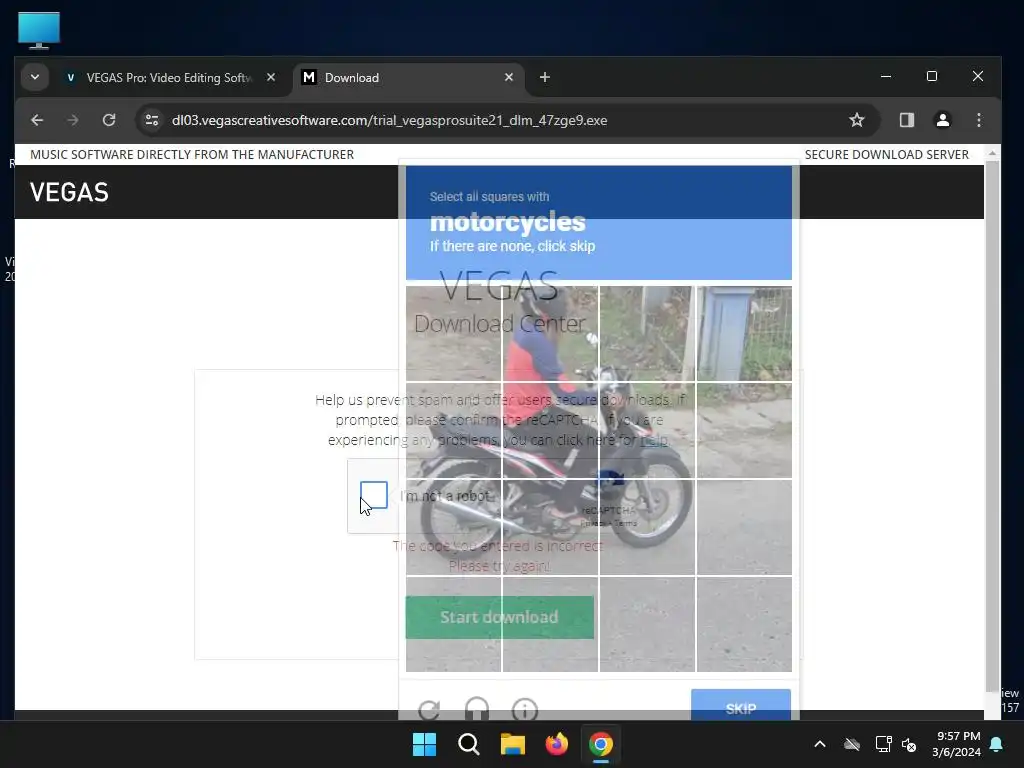The height and width of the screenshot is (768, 1024).
Task: Click Chrome icon in the taskbar
Action: (x=601, y=744)
